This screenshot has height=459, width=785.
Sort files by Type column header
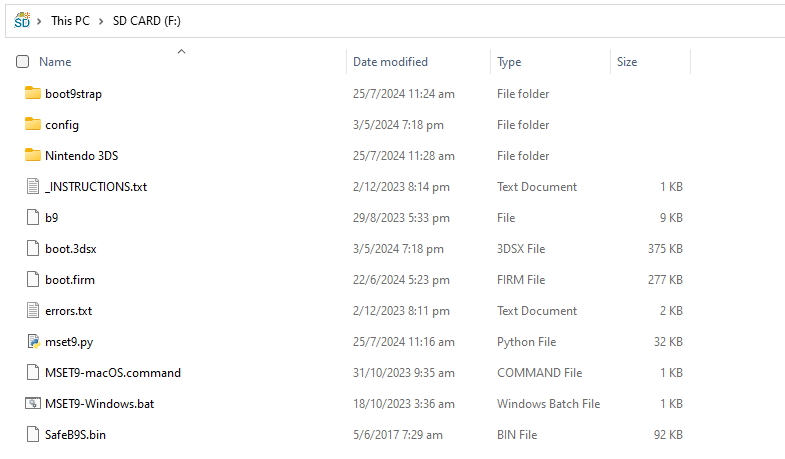coord(509,62)
